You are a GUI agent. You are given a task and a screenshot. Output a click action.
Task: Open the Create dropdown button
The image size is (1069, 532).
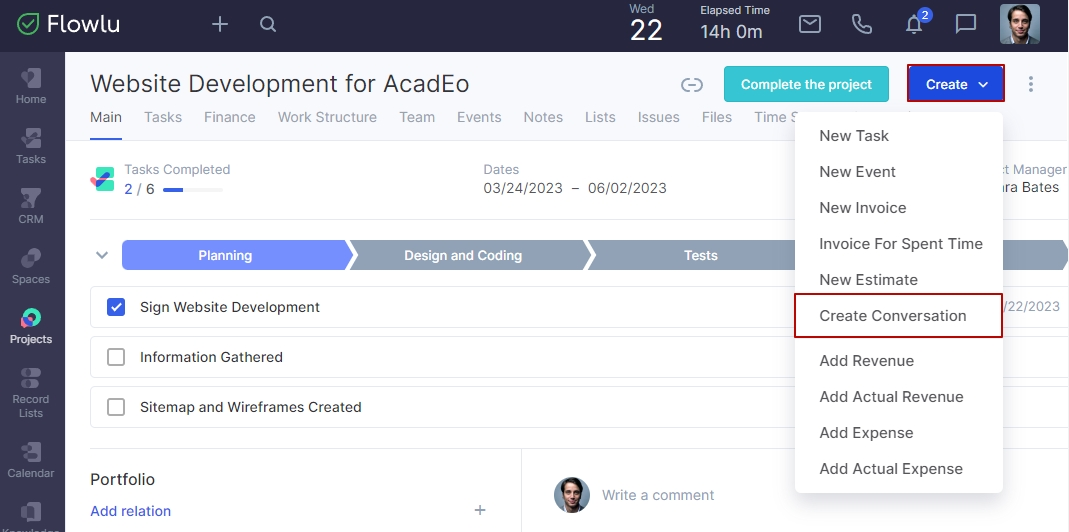[x=956, y=84]
